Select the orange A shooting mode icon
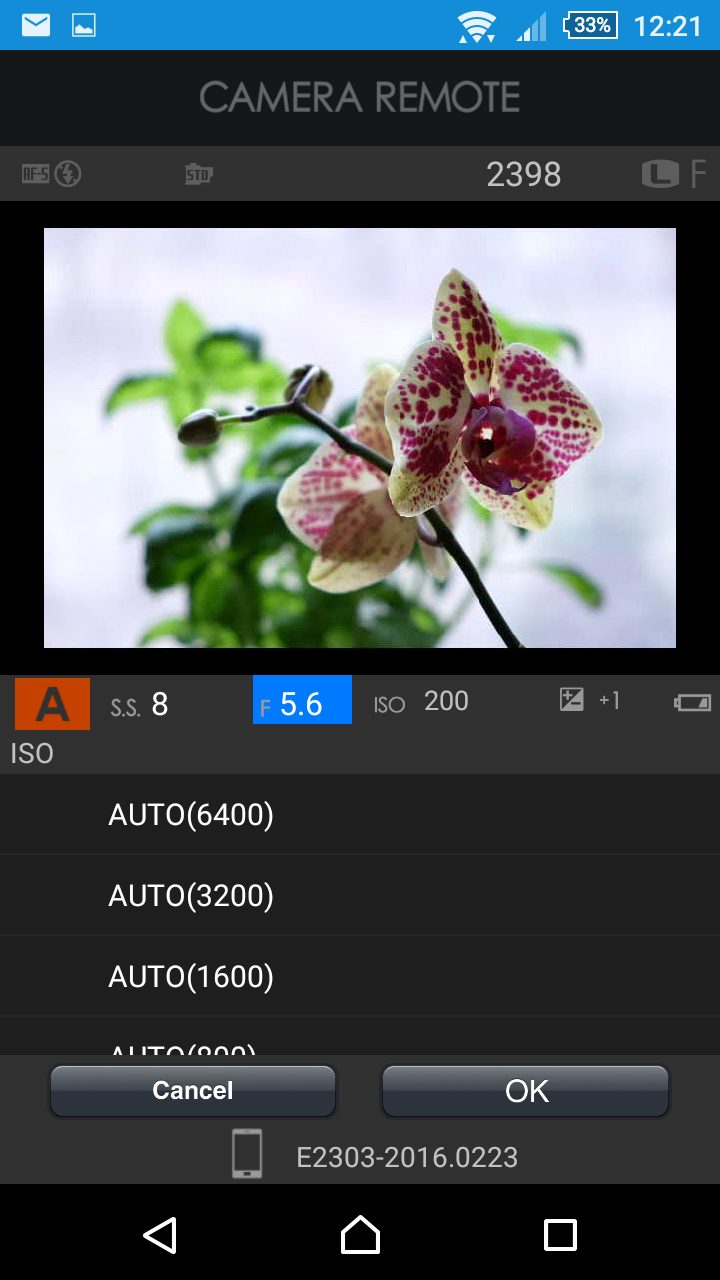 pyautogui.click(x=52, y=703)
